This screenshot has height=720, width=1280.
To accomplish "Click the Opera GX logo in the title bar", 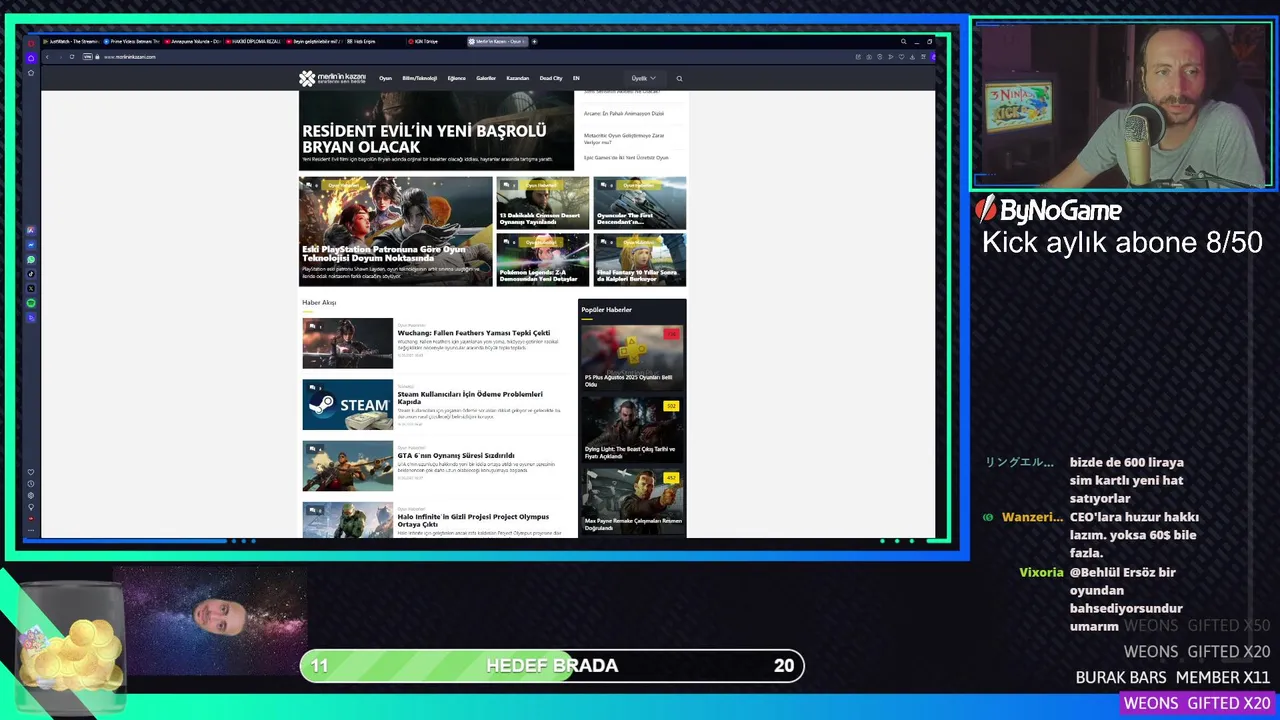I will click(31, 42).
